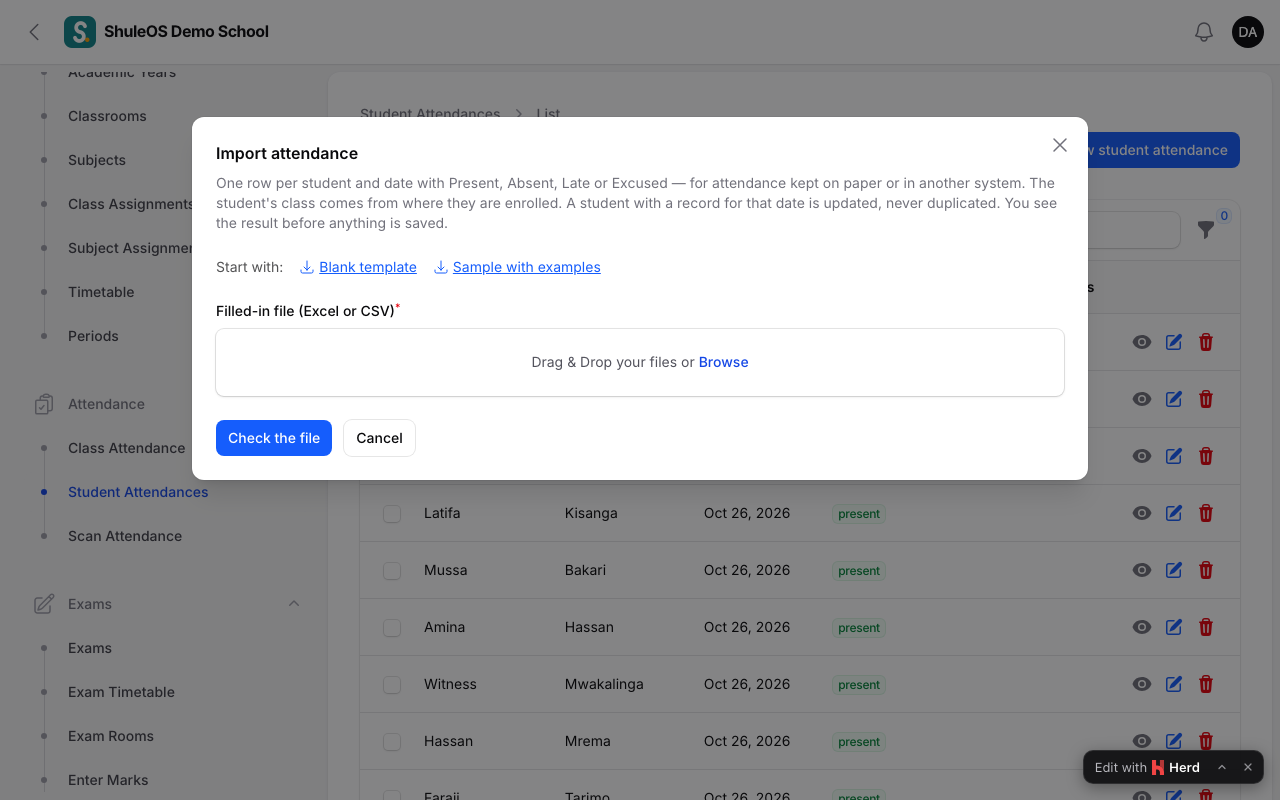Edit Latifa Kisanga's attendance record
Screen dimensions: 1280x800
tap(1174, 513)
